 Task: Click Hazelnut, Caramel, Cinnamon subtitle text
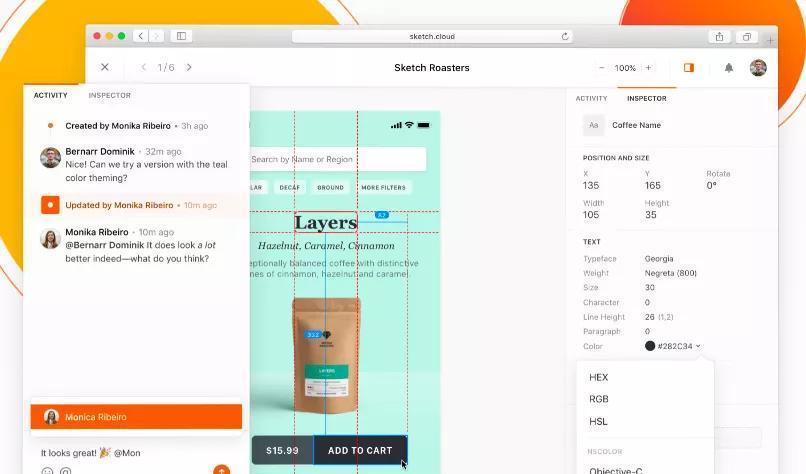tap(326, 246)
